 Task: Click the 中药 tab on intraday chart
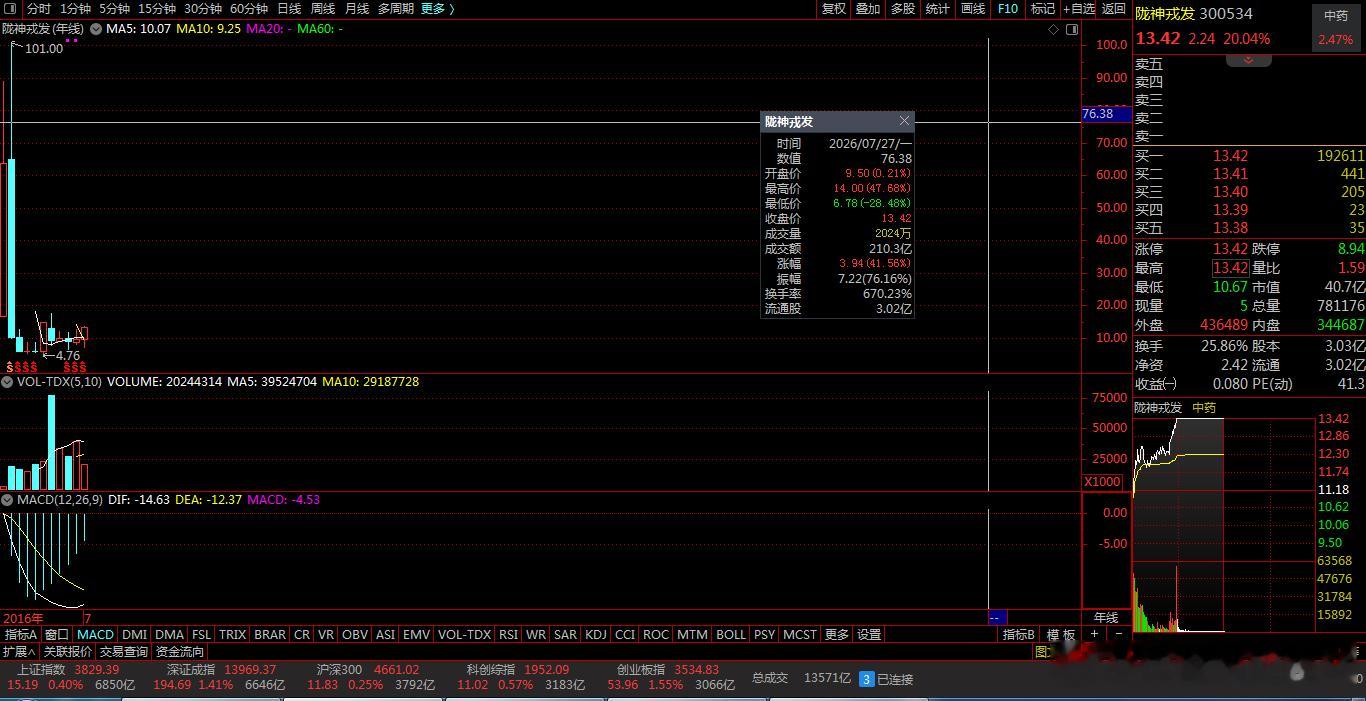pos(1204,408)
